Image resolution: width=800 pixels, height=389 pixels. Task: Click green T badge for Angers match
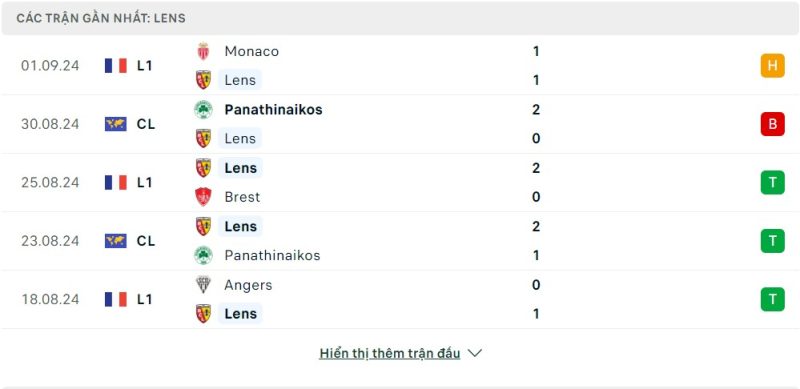click(x=772, y=299)
